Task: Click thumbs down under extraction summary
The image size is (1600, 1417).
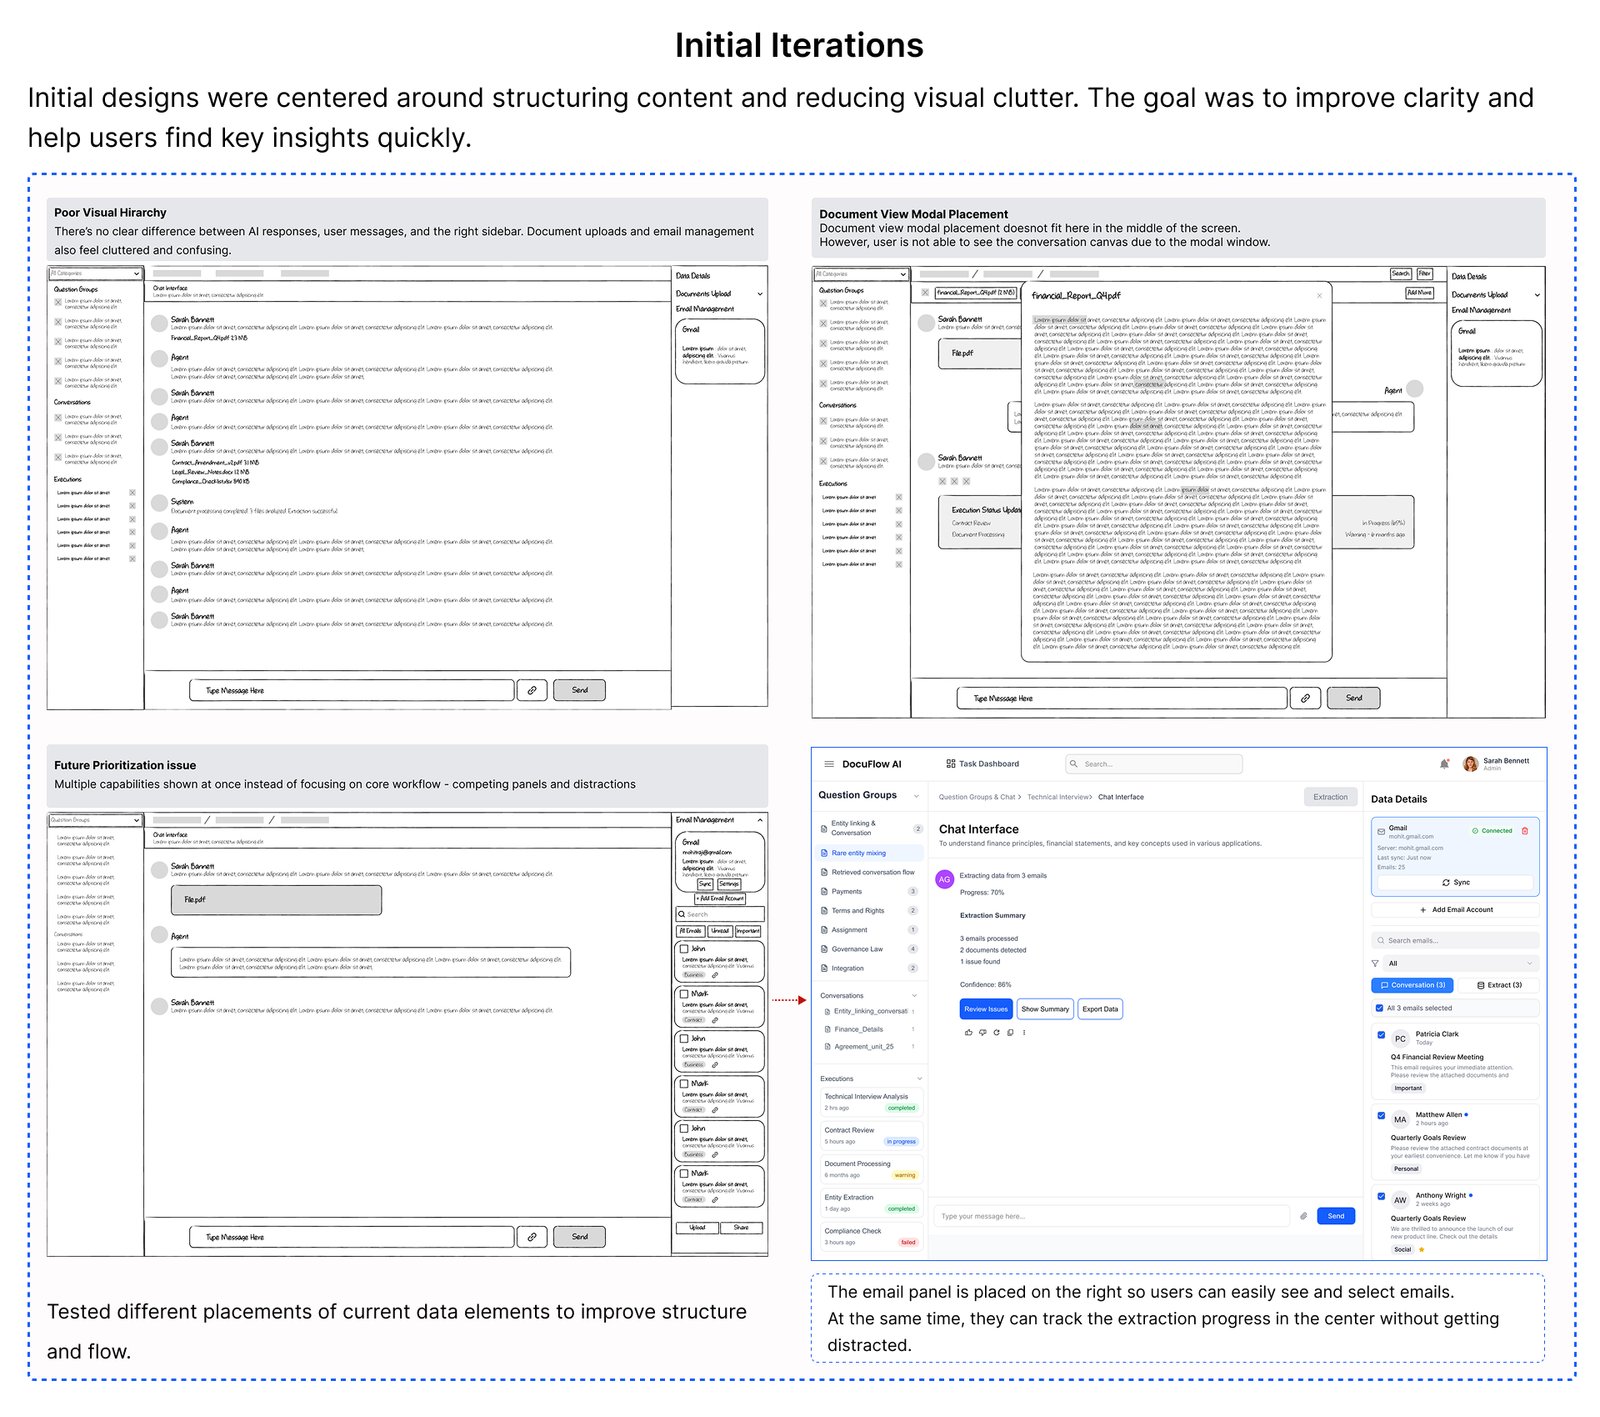Action: (x=982, y=1032)
